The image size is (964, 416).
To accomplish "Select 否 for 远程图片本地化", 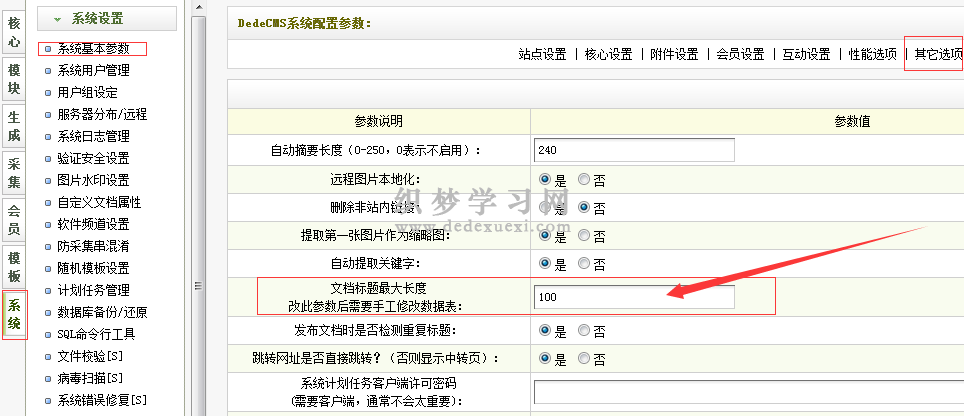I will click(583, 180).
